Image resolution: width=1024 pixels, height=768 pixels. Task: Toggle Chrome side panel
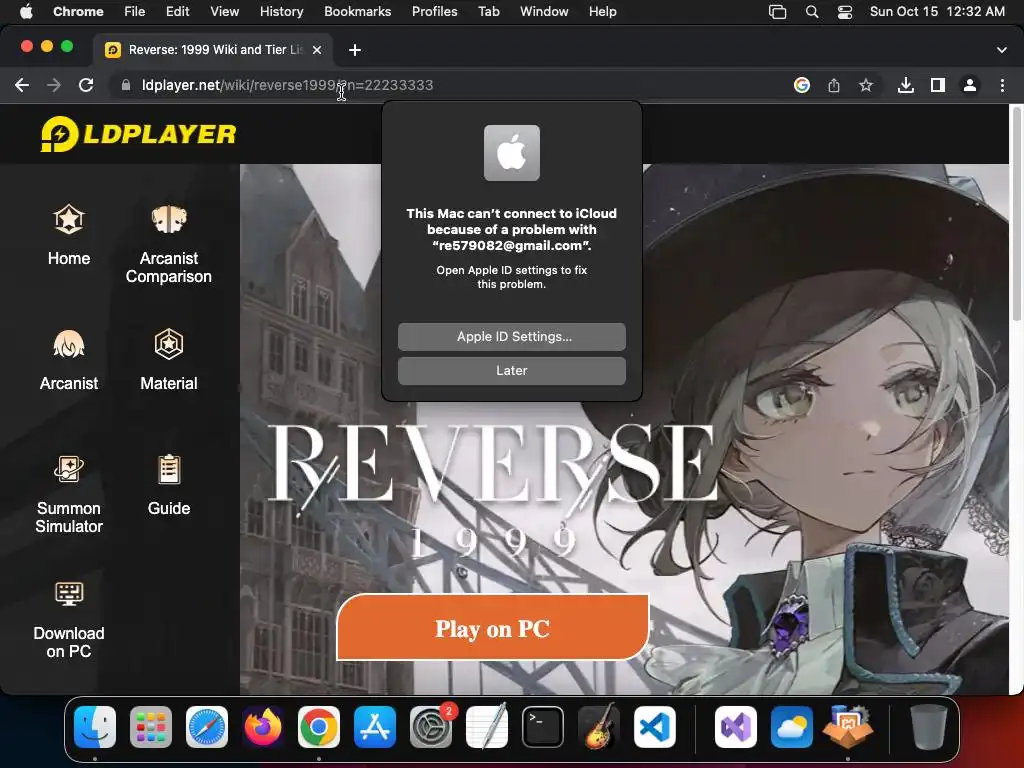point(938,85)
